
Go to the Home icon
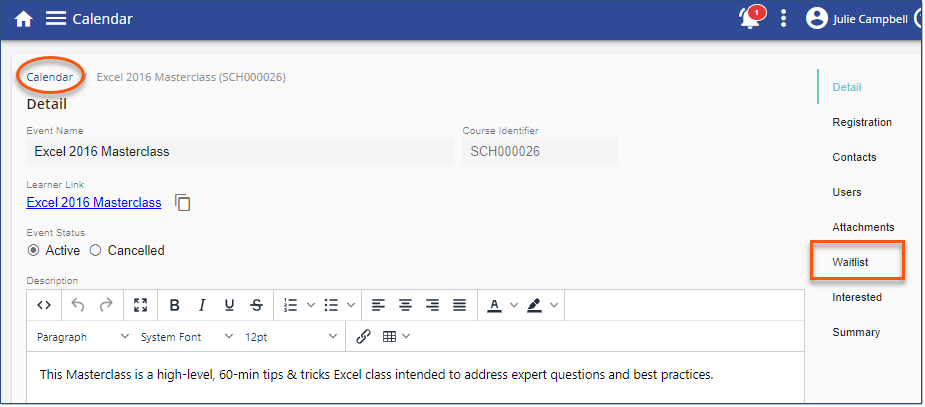[x=23, y=19]
